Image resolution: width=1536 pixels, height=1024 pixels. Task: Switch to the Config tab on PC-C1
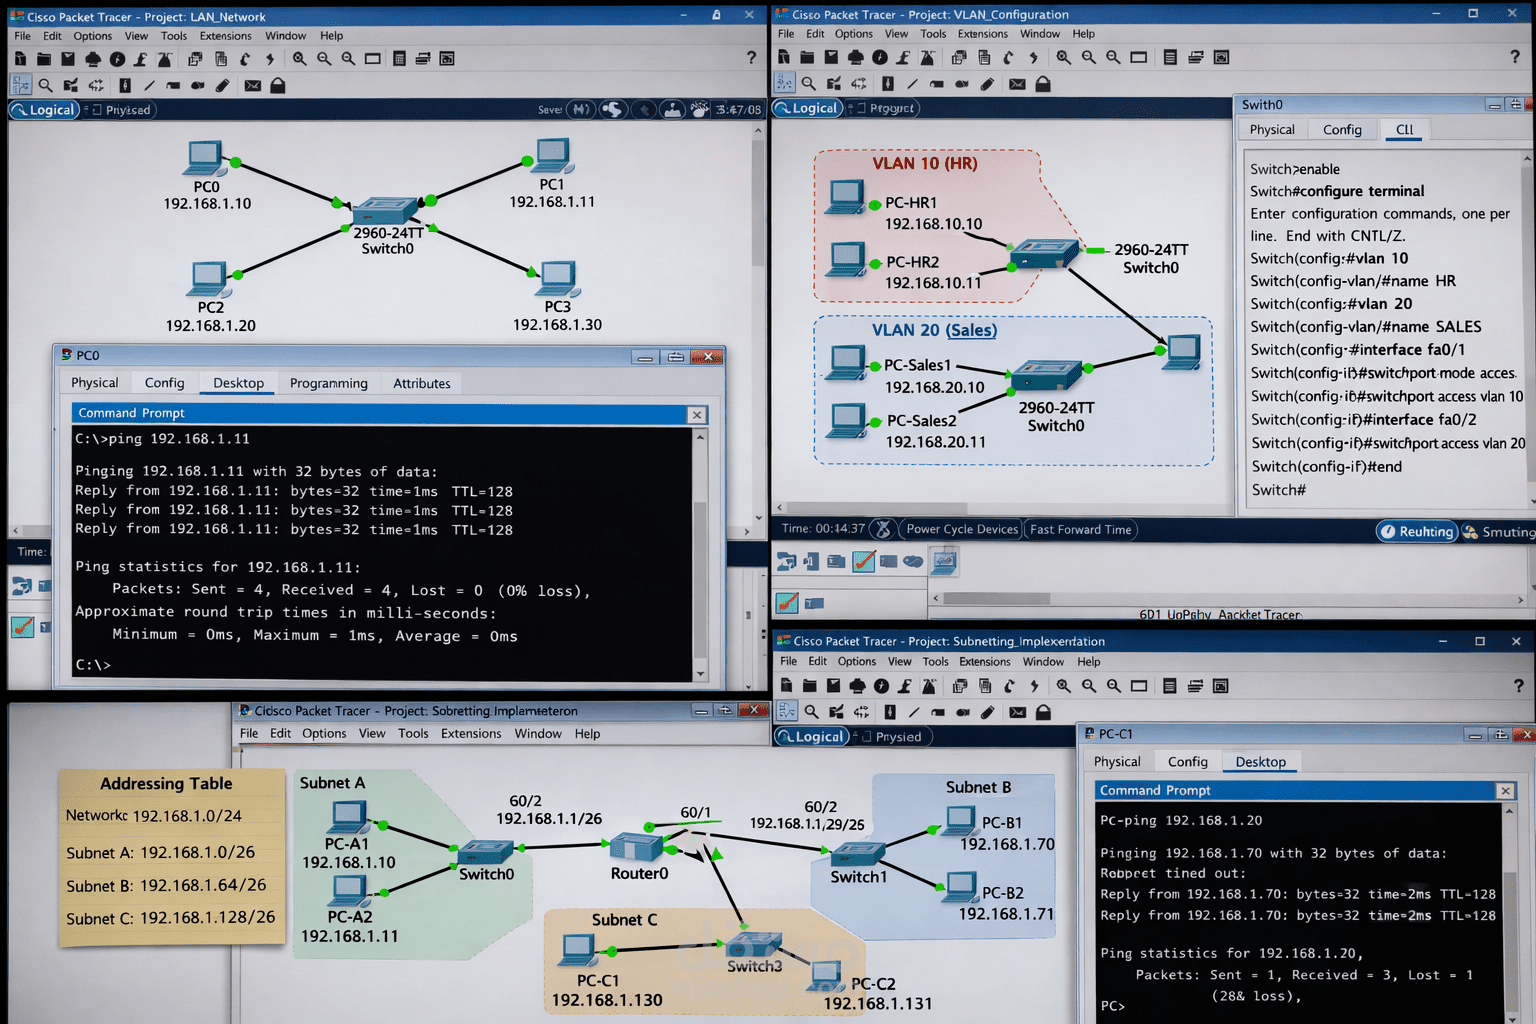pos(1187,761)
